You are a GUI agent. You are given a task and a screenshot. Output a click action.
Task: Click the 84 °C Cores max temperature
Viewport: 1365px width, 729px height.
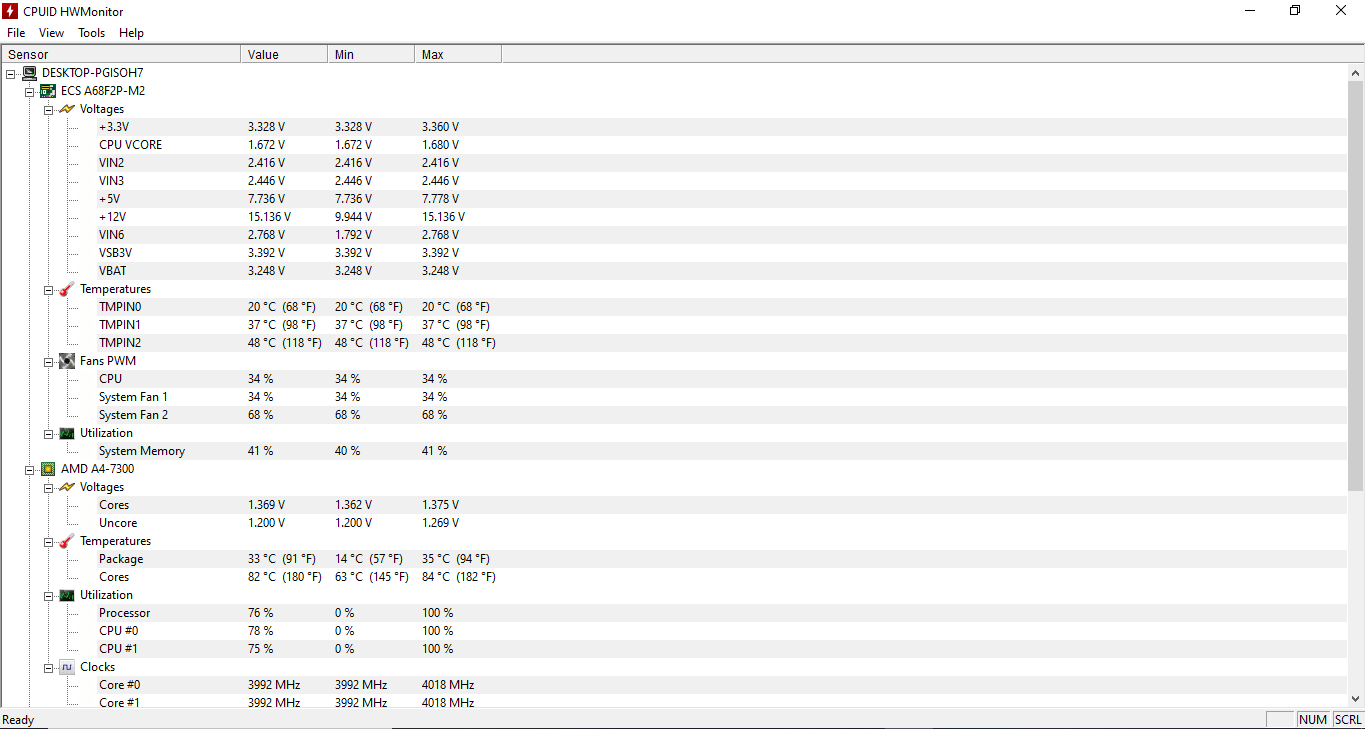pyautogui.click(x=459, y=577)
